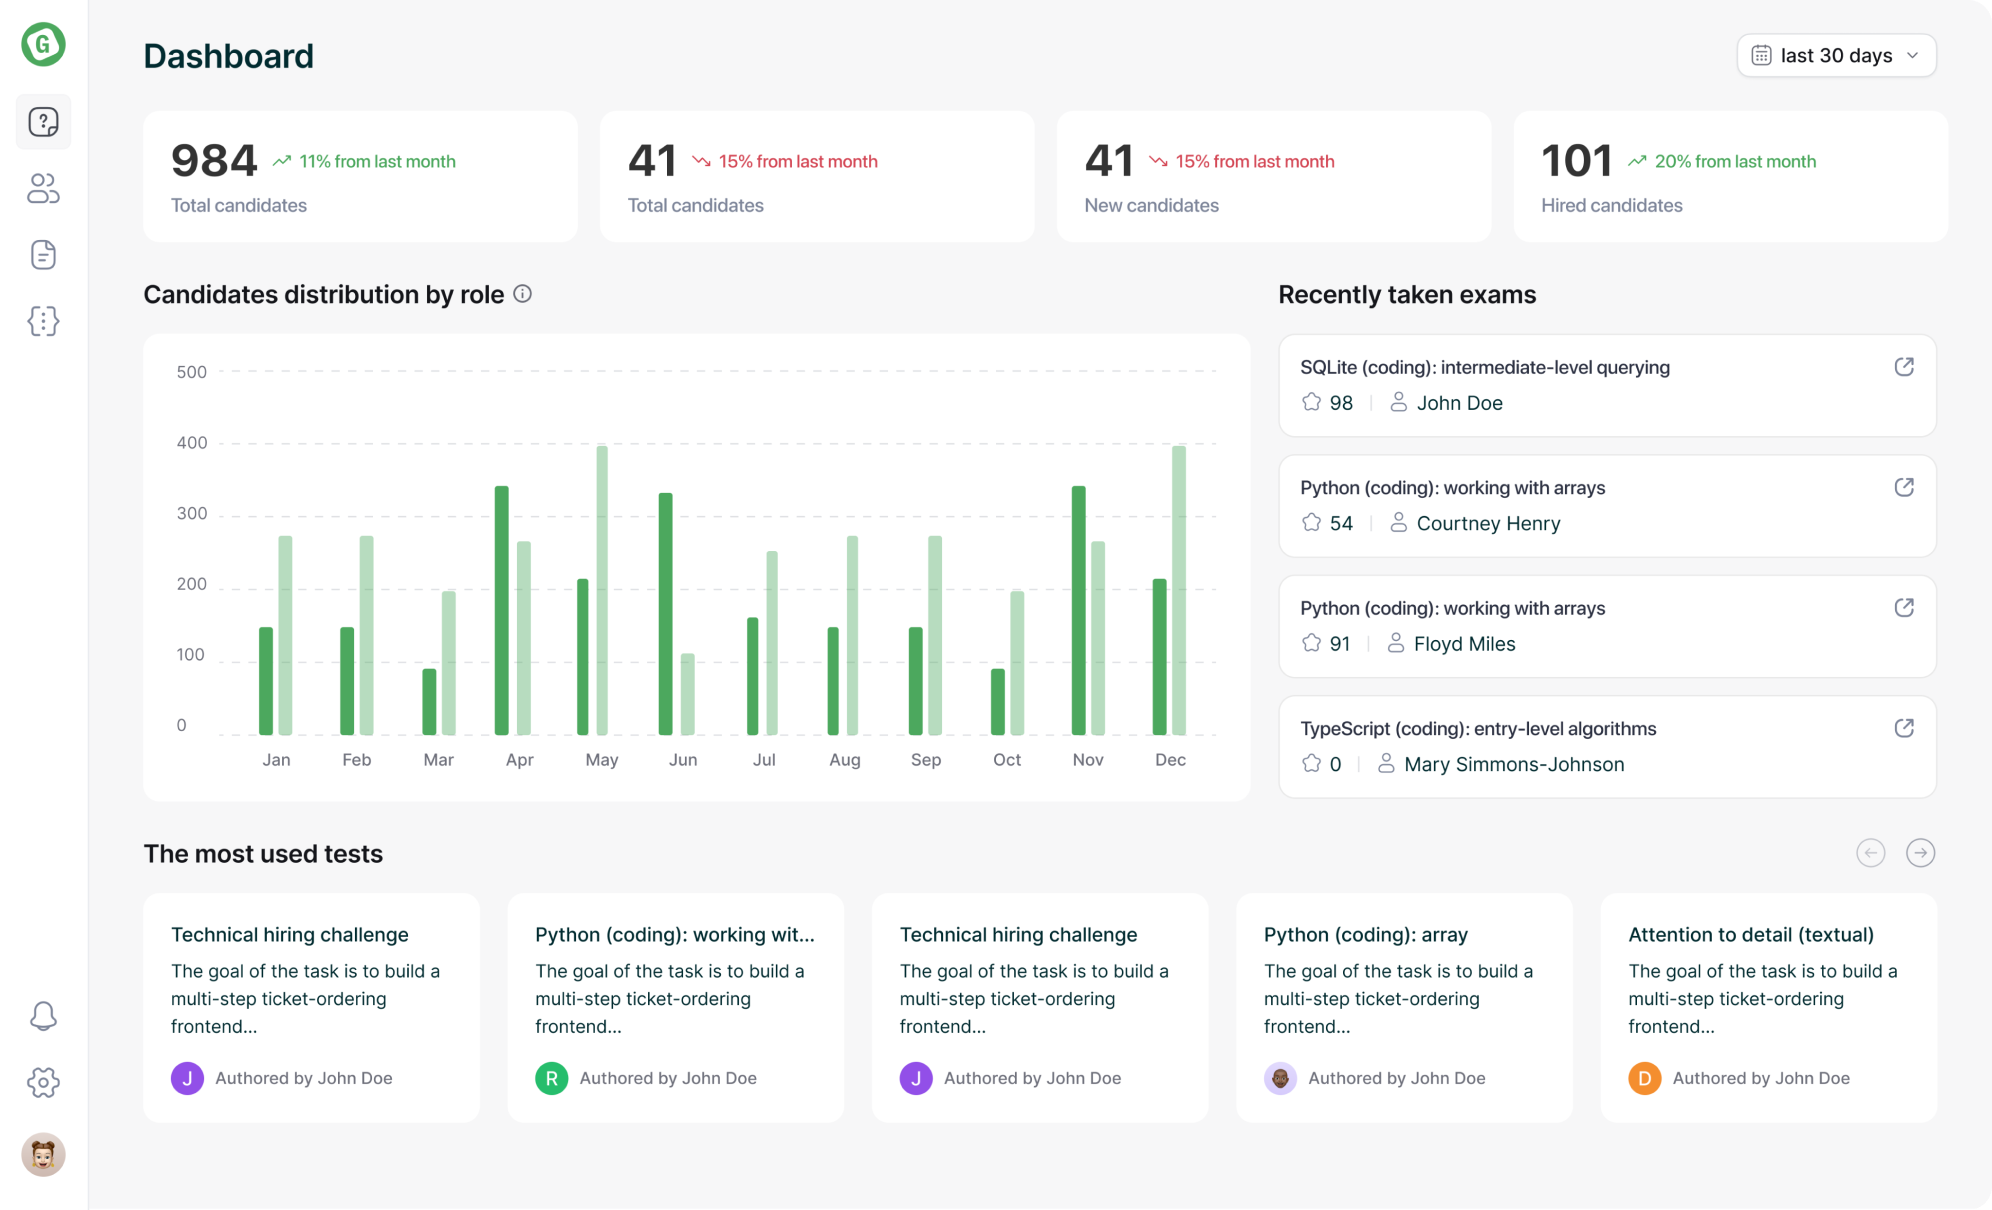Click the previous arrow above the most used tests
Image resolution: width=1992 pixels, height=1210 pixels.
click(1870, 853)
